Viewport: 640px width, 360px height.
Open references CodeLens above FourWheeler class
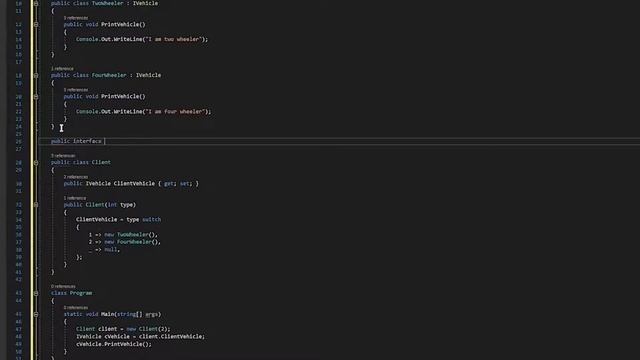(x=62, y=69)
